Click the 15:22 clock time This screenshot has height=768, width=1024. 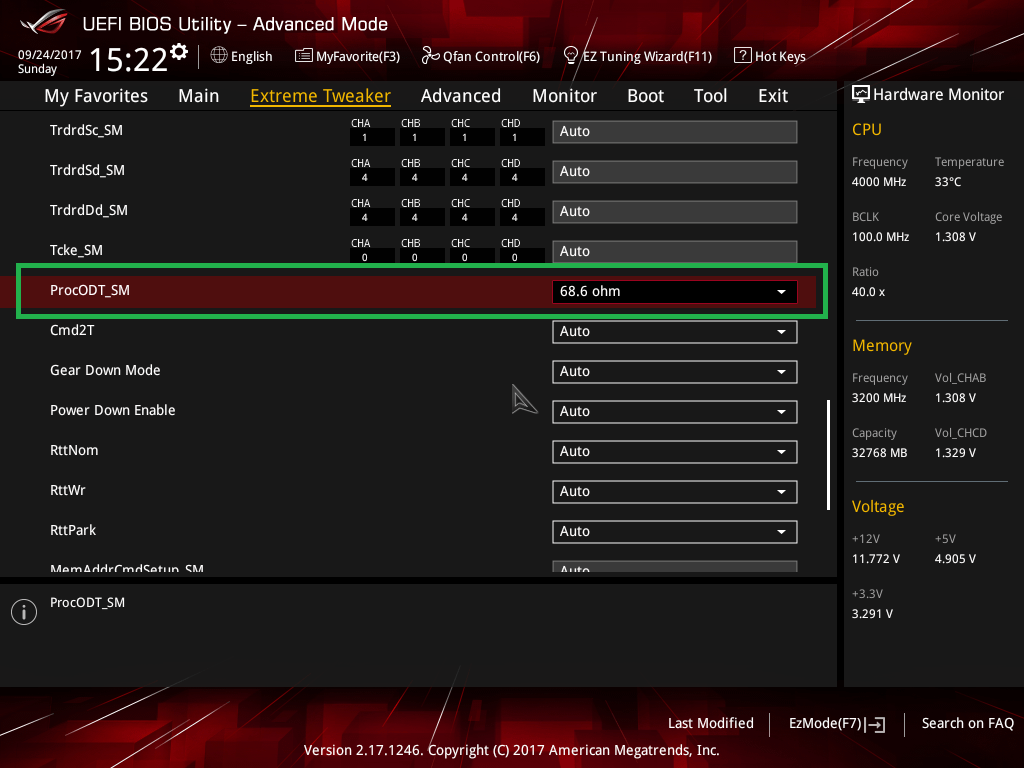[x=129, y=59]
